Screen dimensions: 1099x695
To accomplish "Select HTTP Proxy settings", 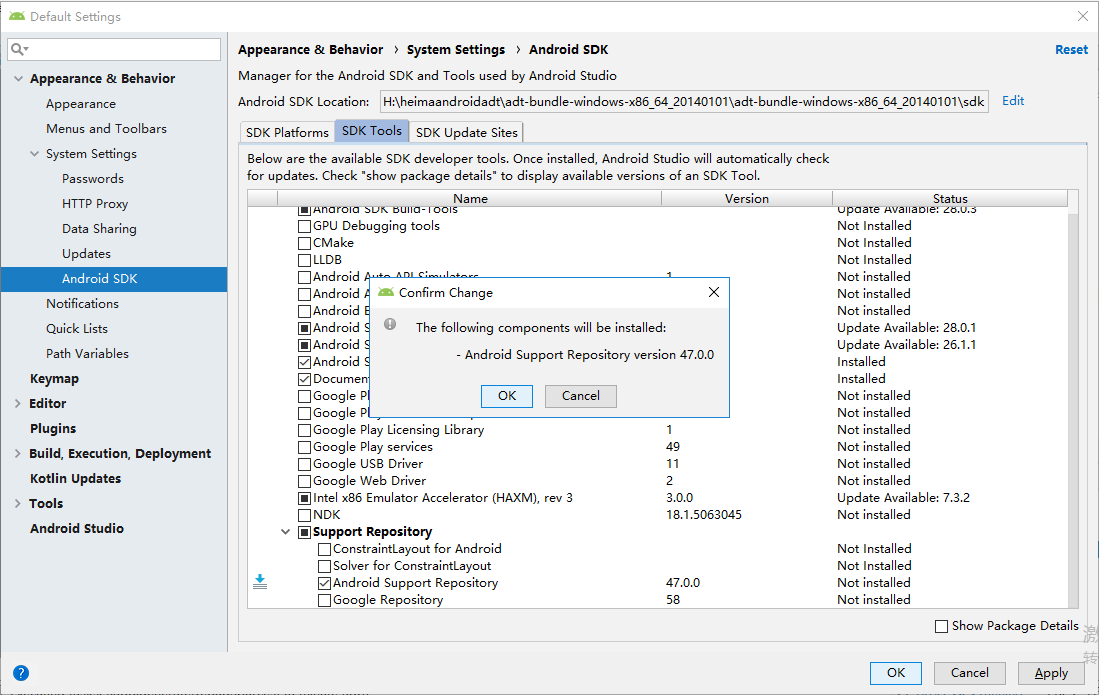I will click(95, 204).
